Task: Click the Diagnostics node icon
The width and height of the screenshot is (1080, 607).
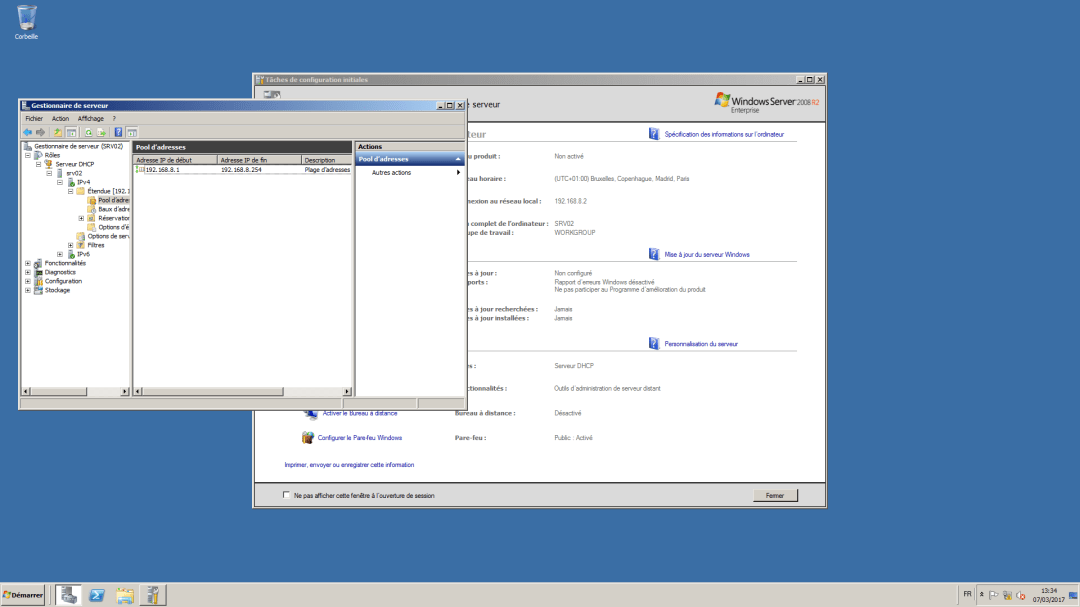Action: [x=36, y=272]
